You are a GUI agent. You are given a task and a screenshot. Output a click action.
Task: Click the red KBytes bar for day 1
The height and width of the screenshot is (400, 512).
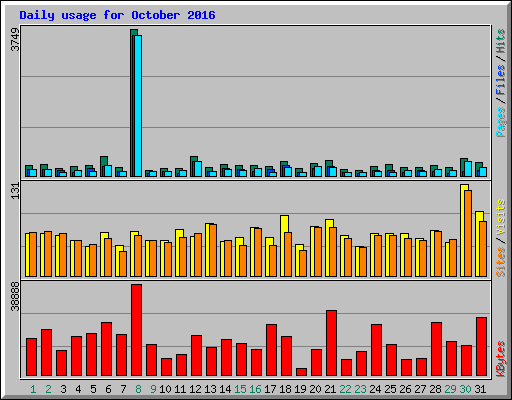31,357
